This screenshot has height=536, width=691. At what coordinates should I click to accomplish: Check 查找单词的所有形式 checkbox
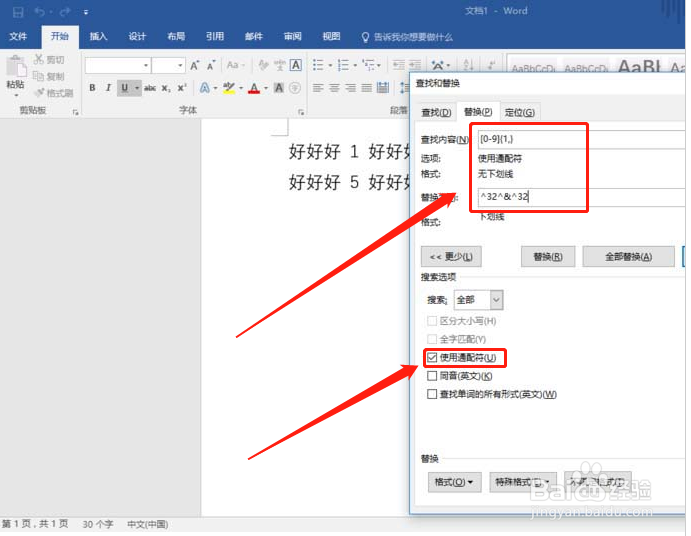click(432, 394)
